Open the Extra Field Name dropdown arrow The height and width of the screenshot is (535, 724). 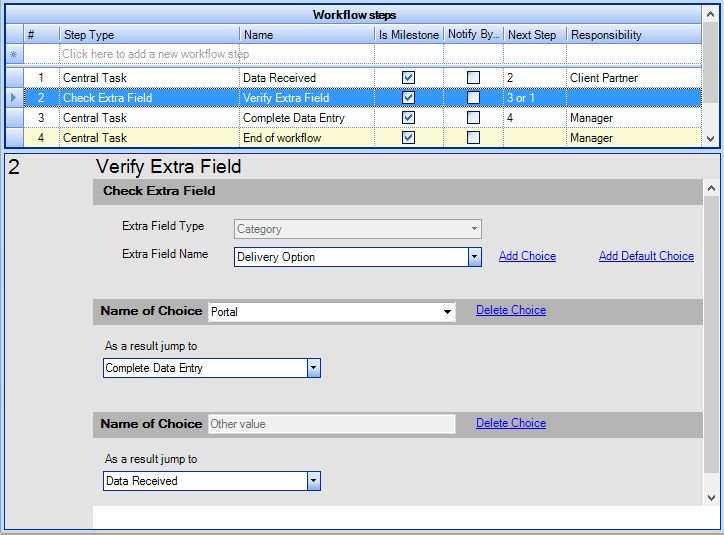[x=475, y=257]
